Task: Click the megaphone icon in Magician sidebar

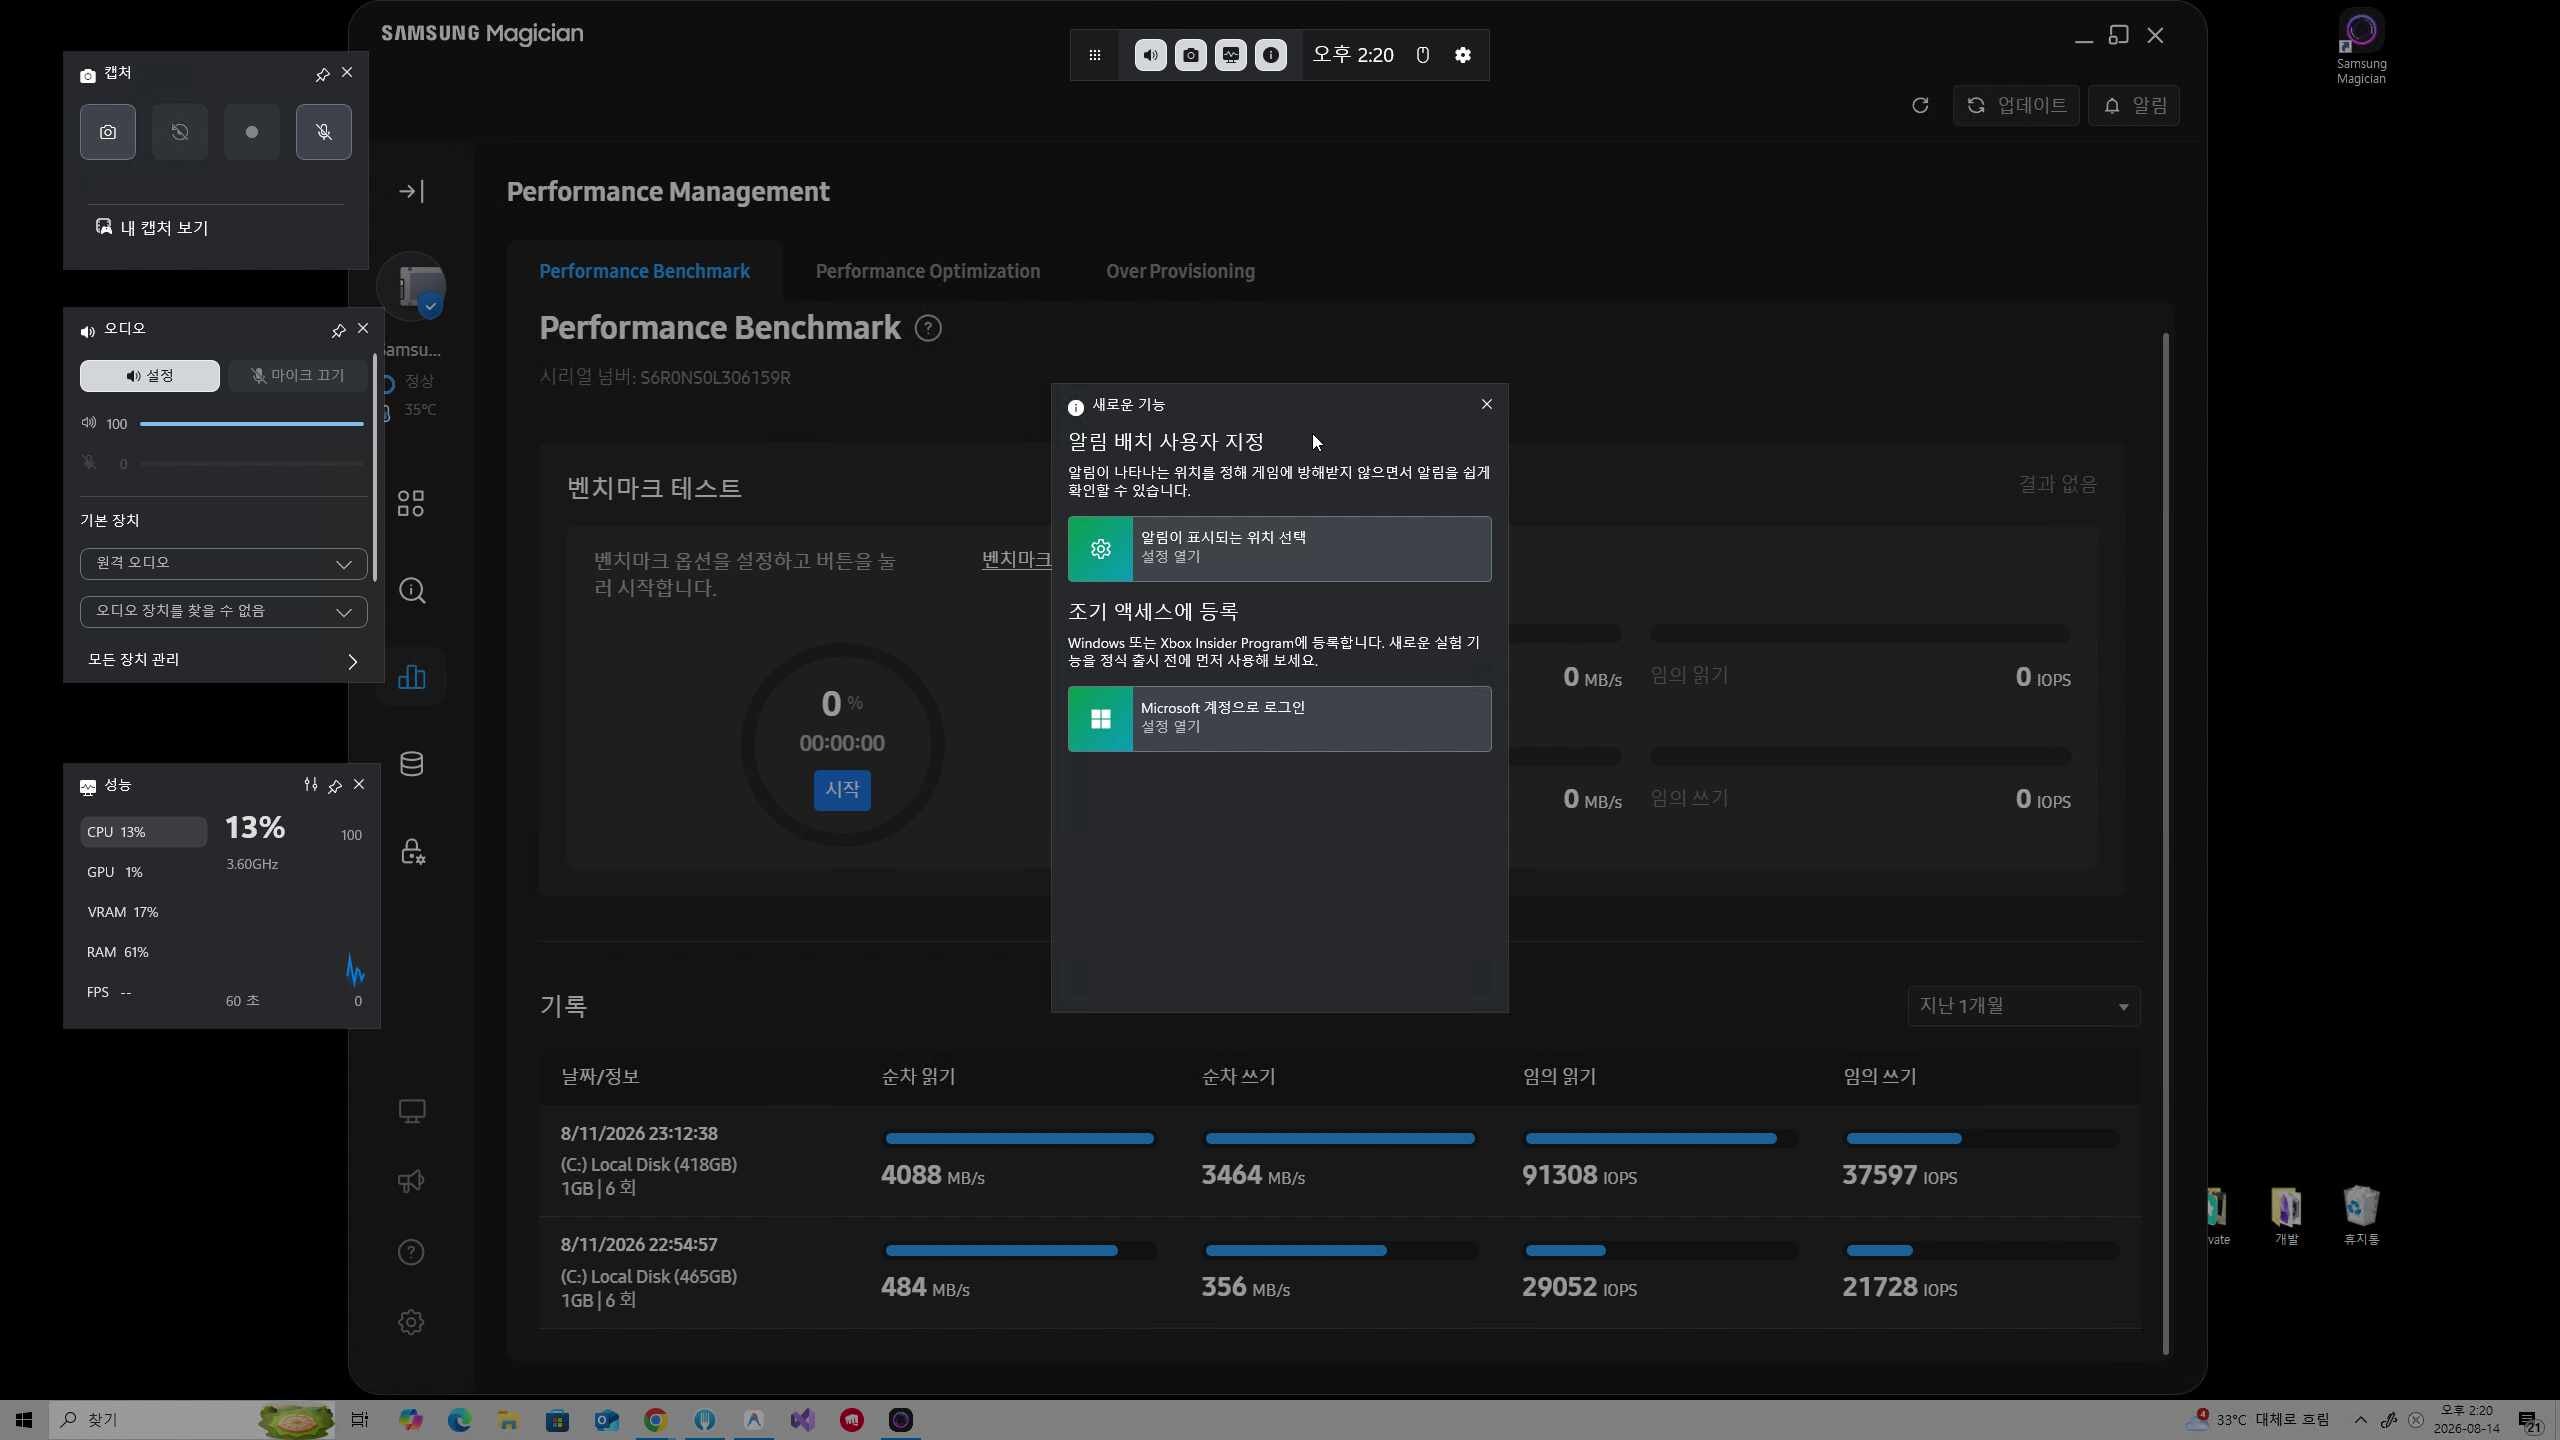Action: click(x=412, y=1181)
